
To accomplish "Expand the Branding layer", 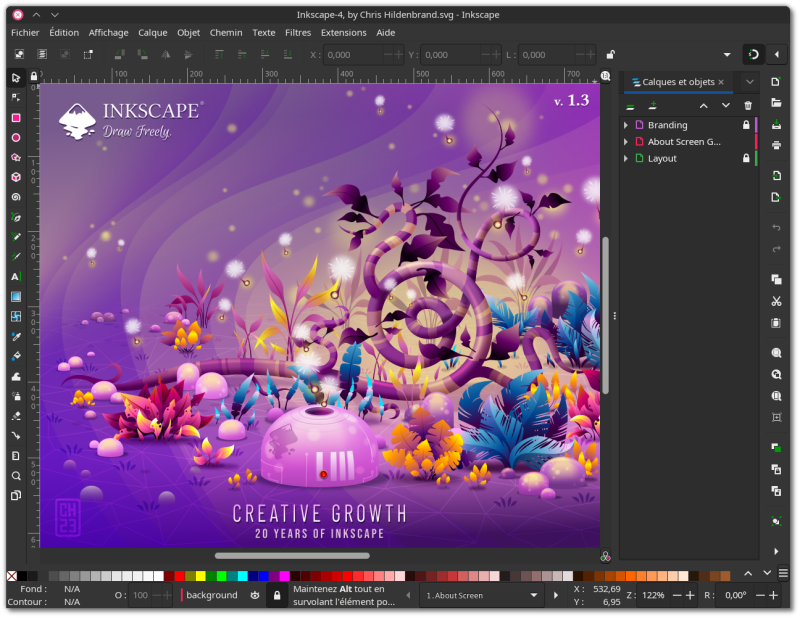I will [626, 125].
